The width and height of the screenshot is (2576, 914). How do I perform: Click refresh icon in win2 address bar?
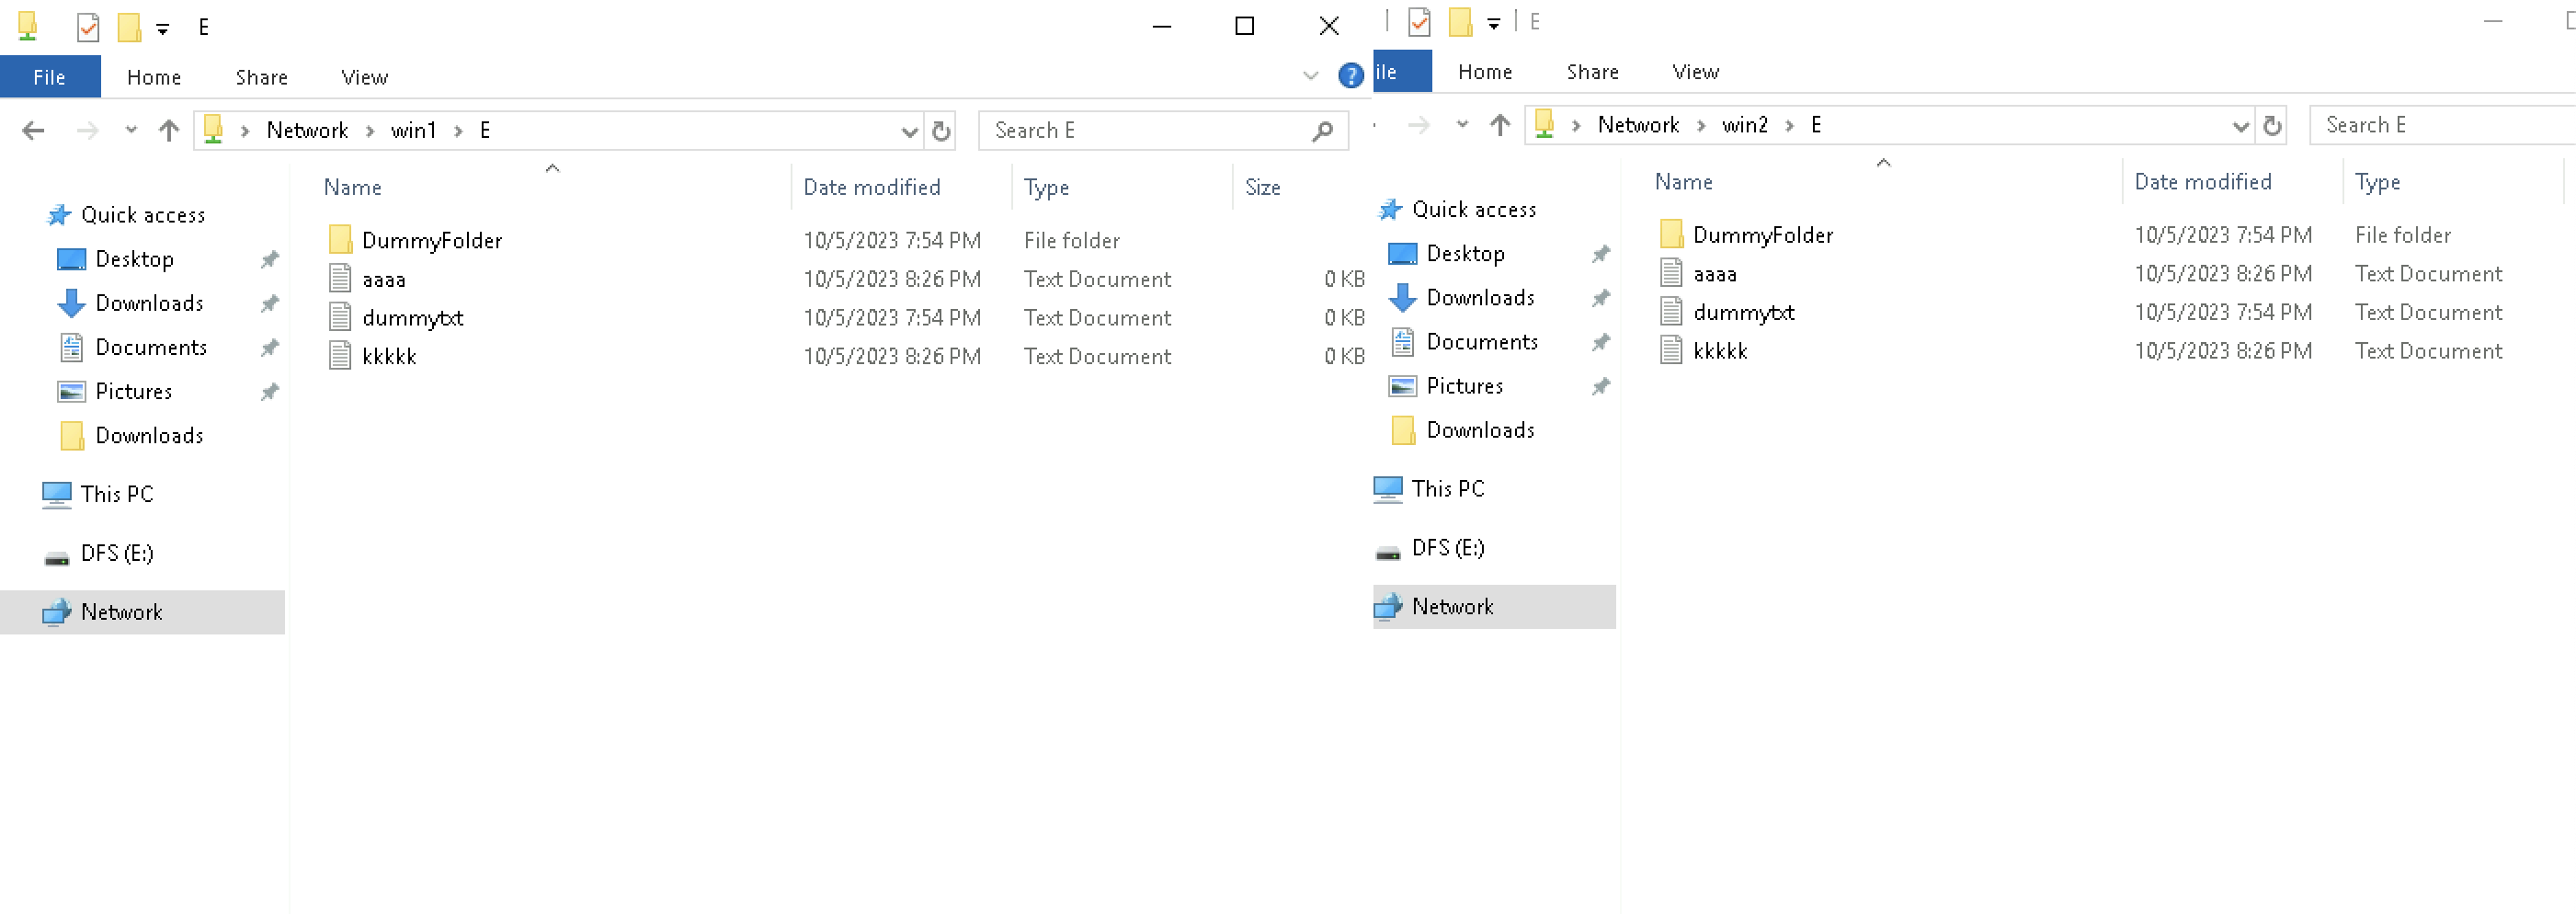coord(2272,126)
